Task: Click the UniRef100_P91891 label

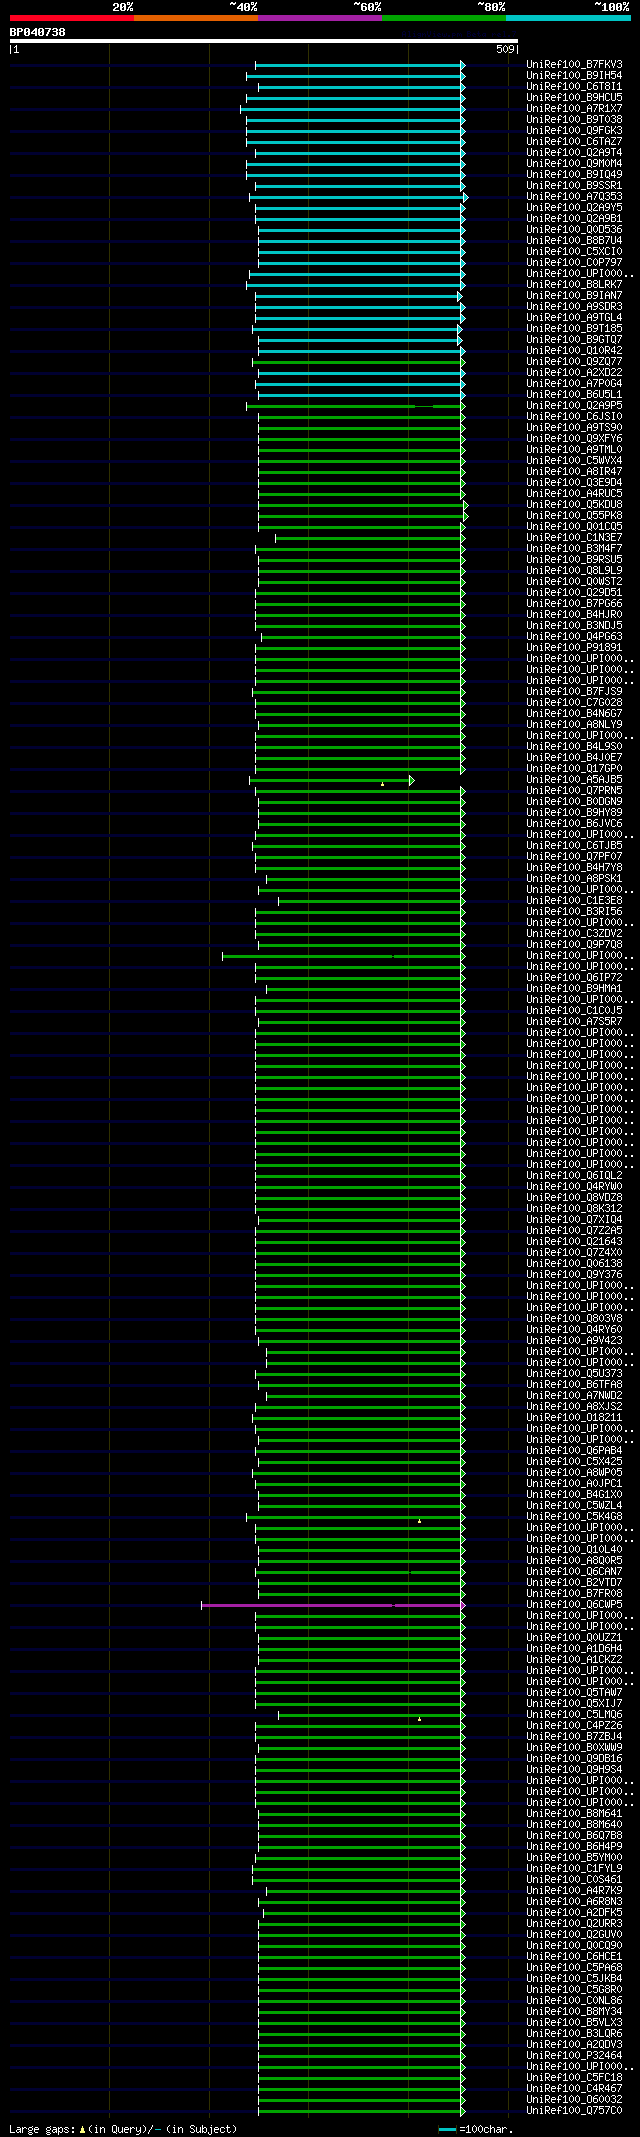Action: pyautogui.click(x=574, y=648)
